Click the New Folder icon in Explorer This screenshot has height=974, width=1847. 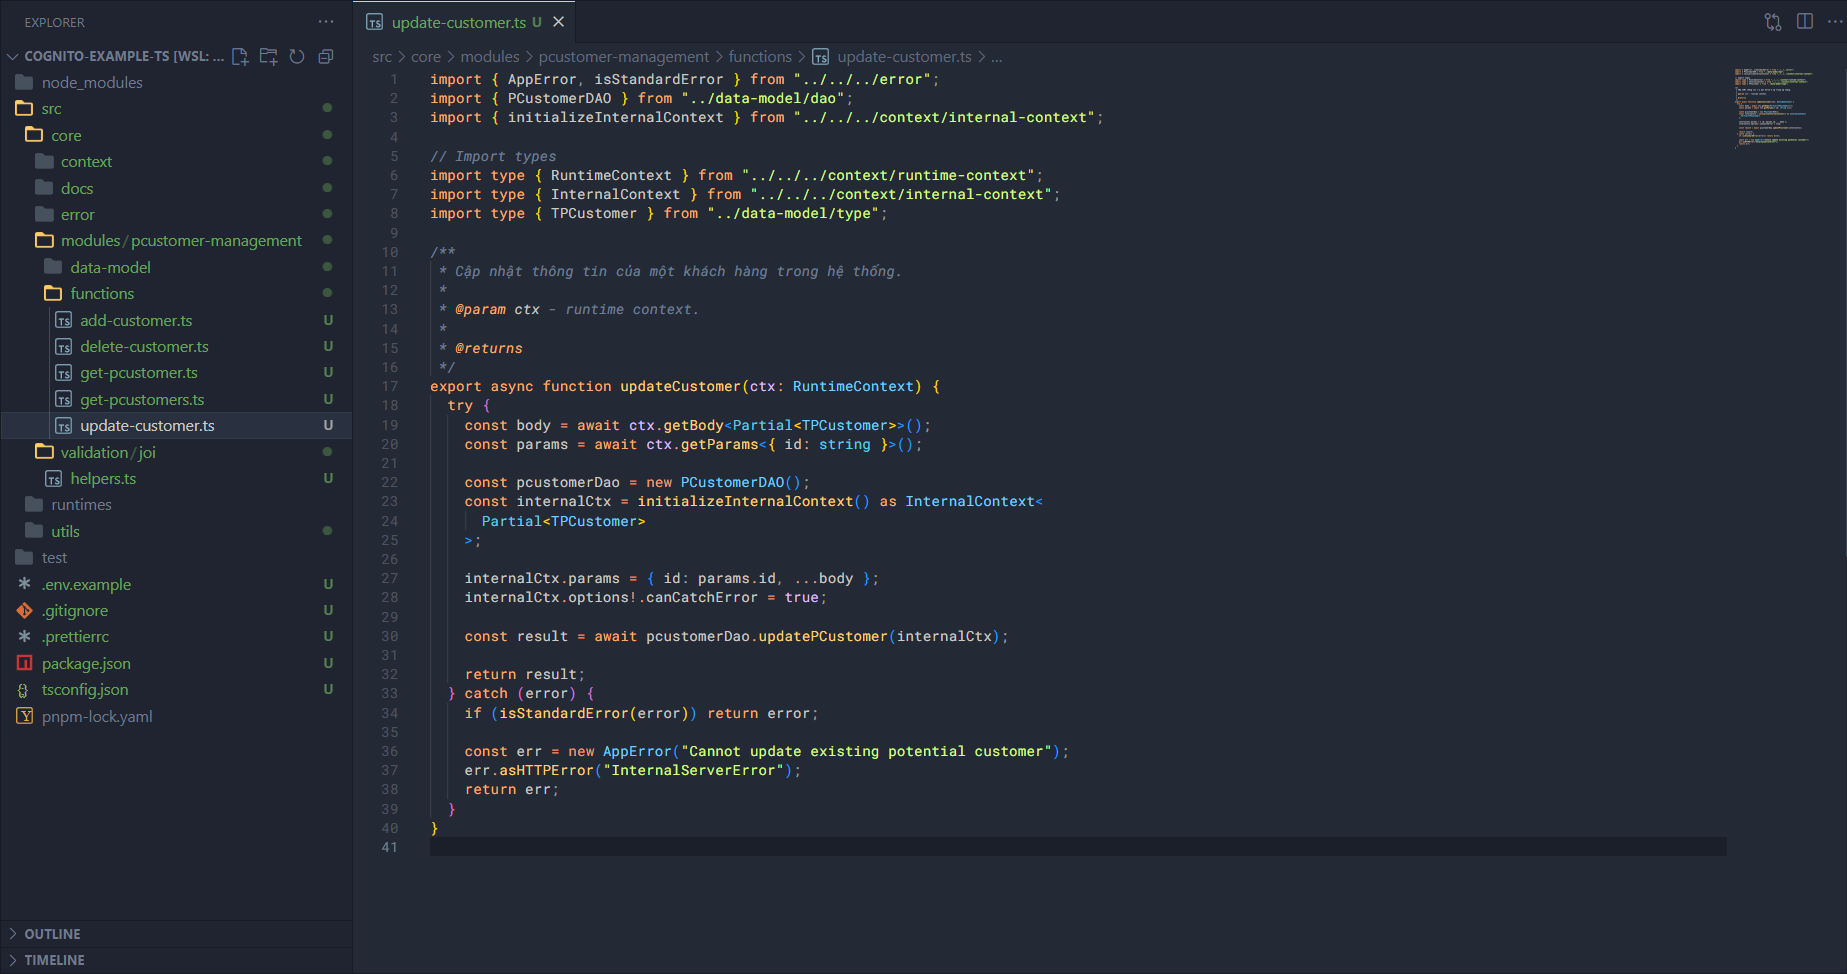coord(268,56)
